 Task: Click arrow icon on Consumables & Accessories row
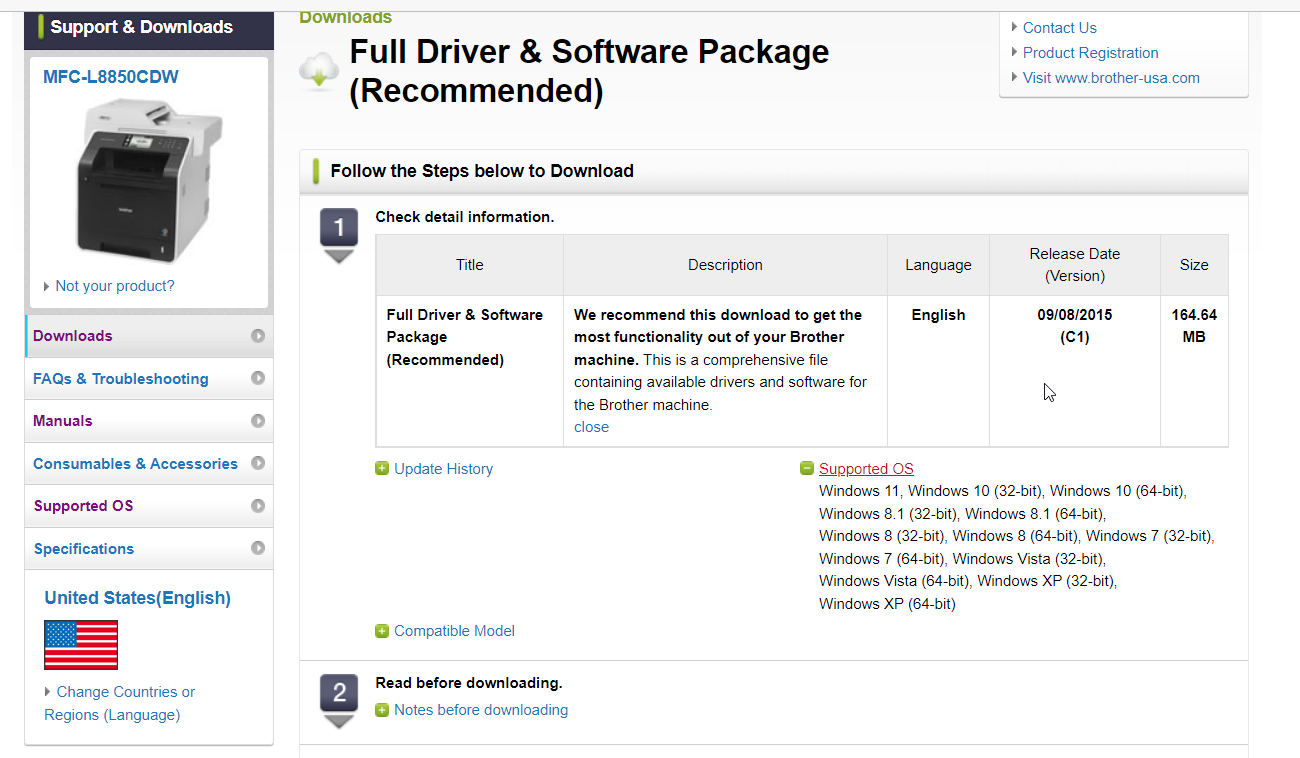(x=258, y=464)
